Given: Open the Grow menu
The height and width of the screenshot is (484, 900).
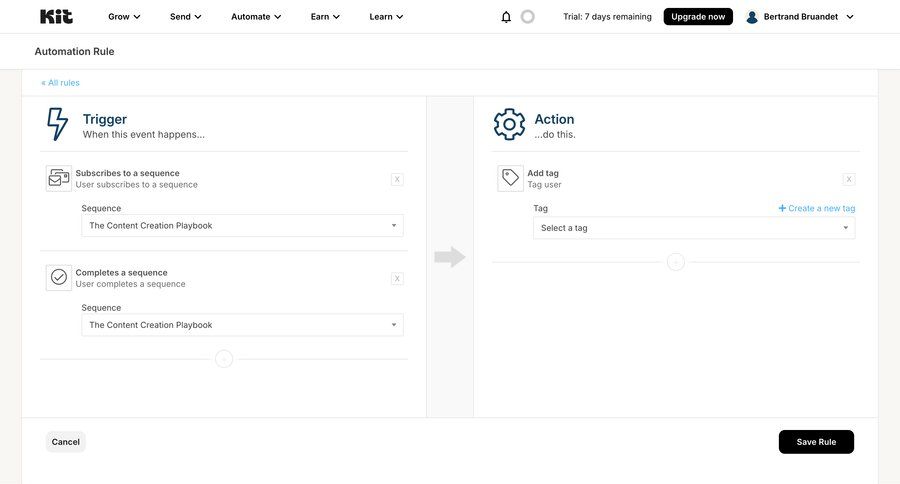Looking at the screenshot, I should (124, 17).
